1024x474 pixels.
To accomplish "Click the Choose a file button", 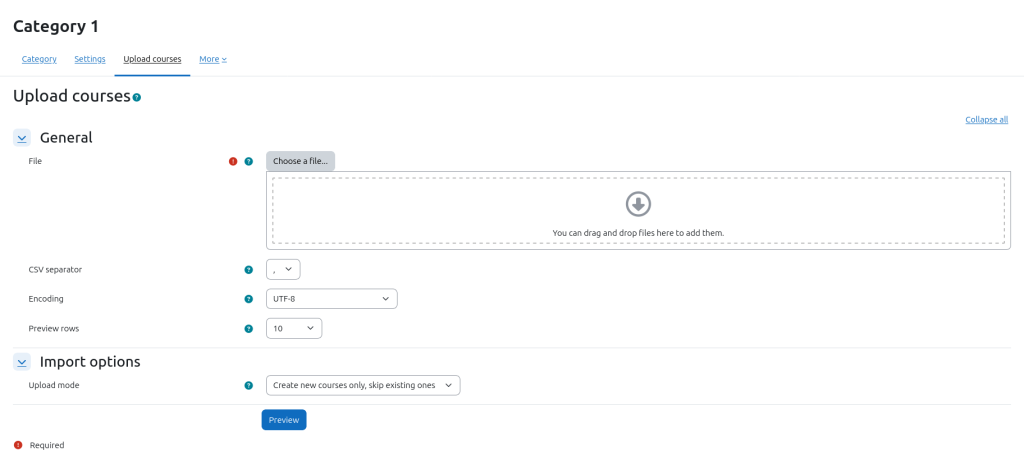I will [300, 161].
